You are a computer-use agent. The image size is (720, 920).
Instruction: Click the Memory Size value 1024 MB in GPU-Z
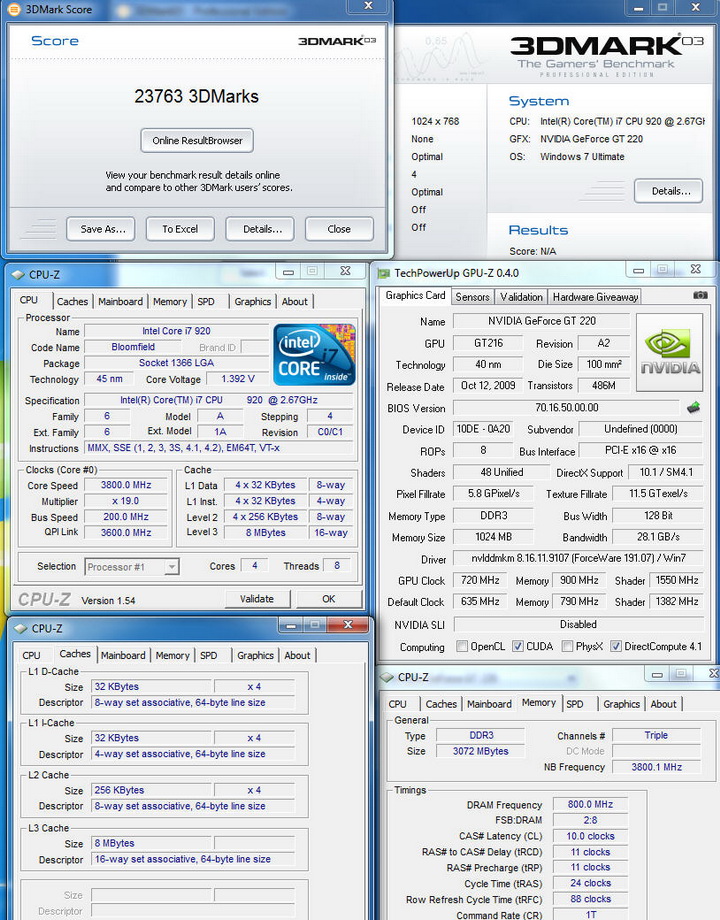click(493, 537)
